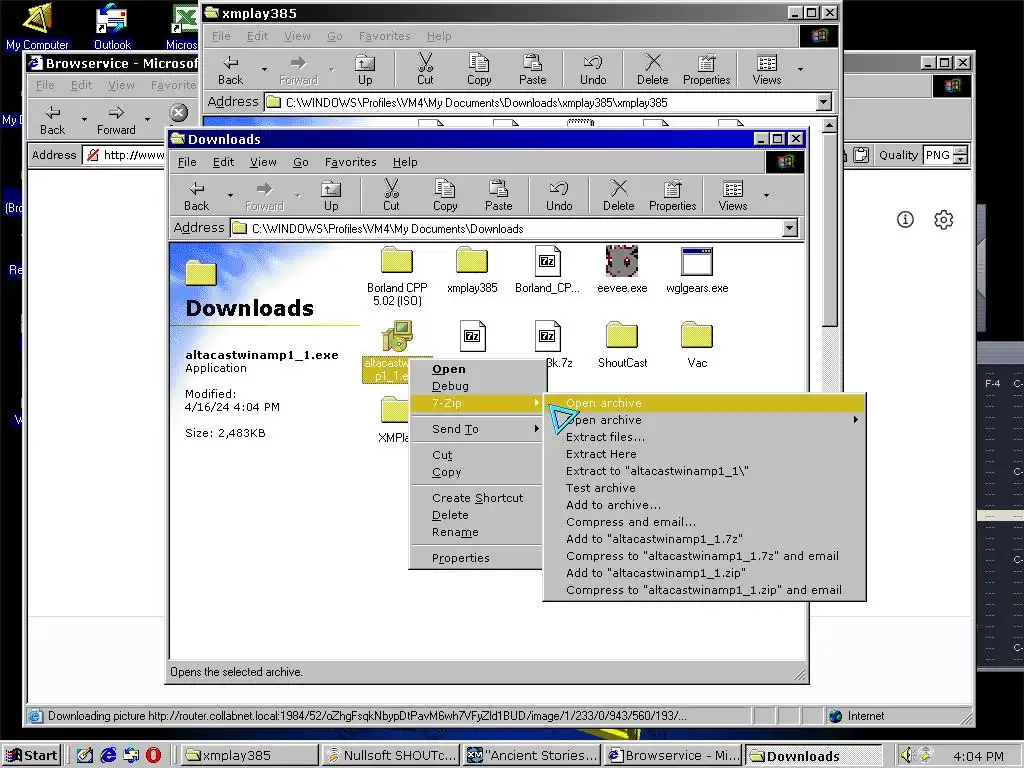Click Paste in the Downloads window toolbar
The width and height of the screenshot is (1024, 768).
(x=498, y=196)
